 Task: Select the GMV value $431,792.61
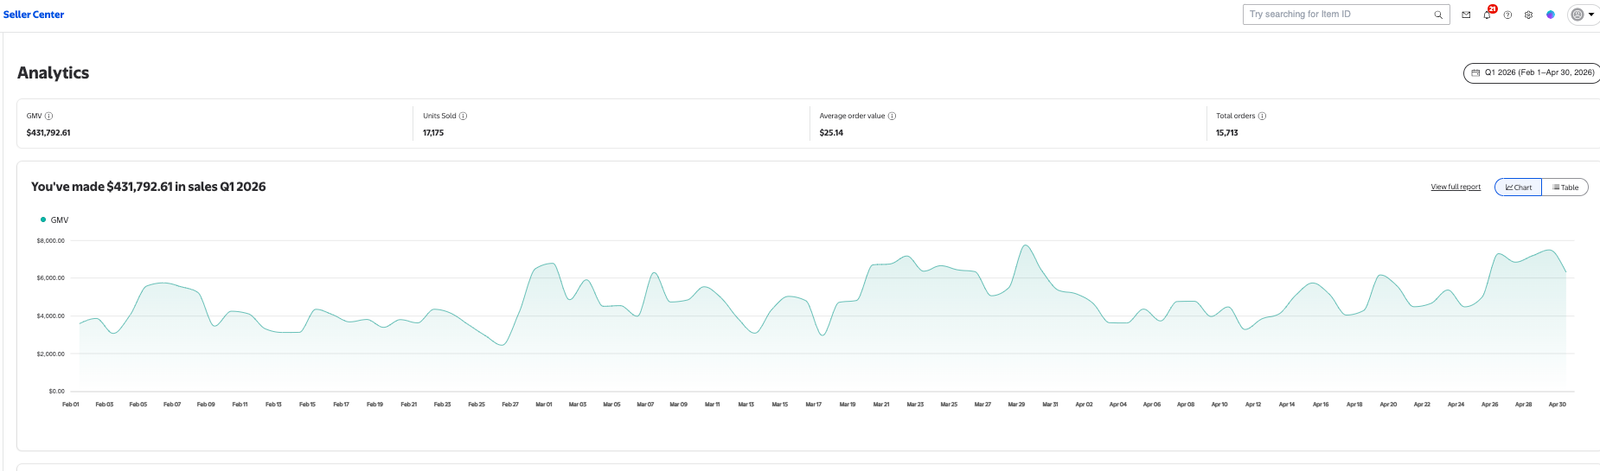pyautogui.click(x=48, y=133)
